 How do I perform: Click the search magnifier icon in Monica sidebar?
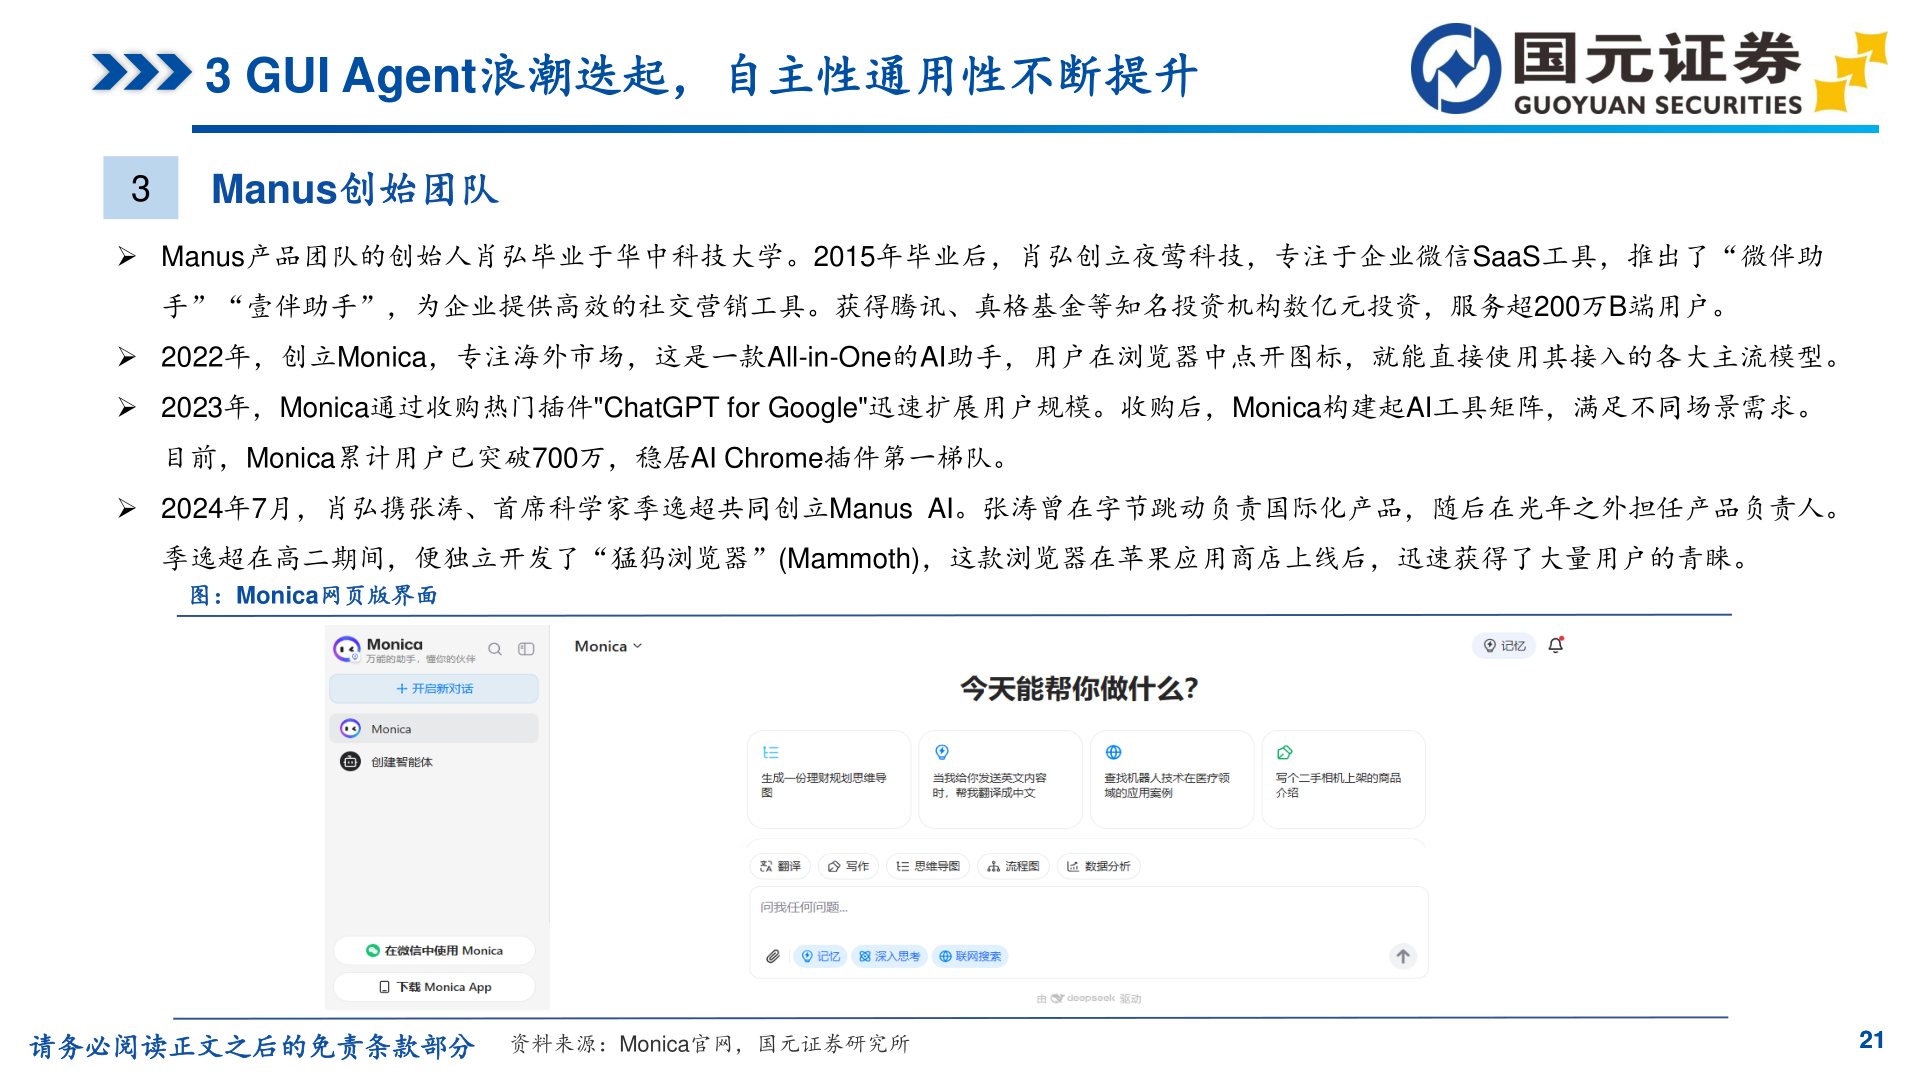click(495, 649)
